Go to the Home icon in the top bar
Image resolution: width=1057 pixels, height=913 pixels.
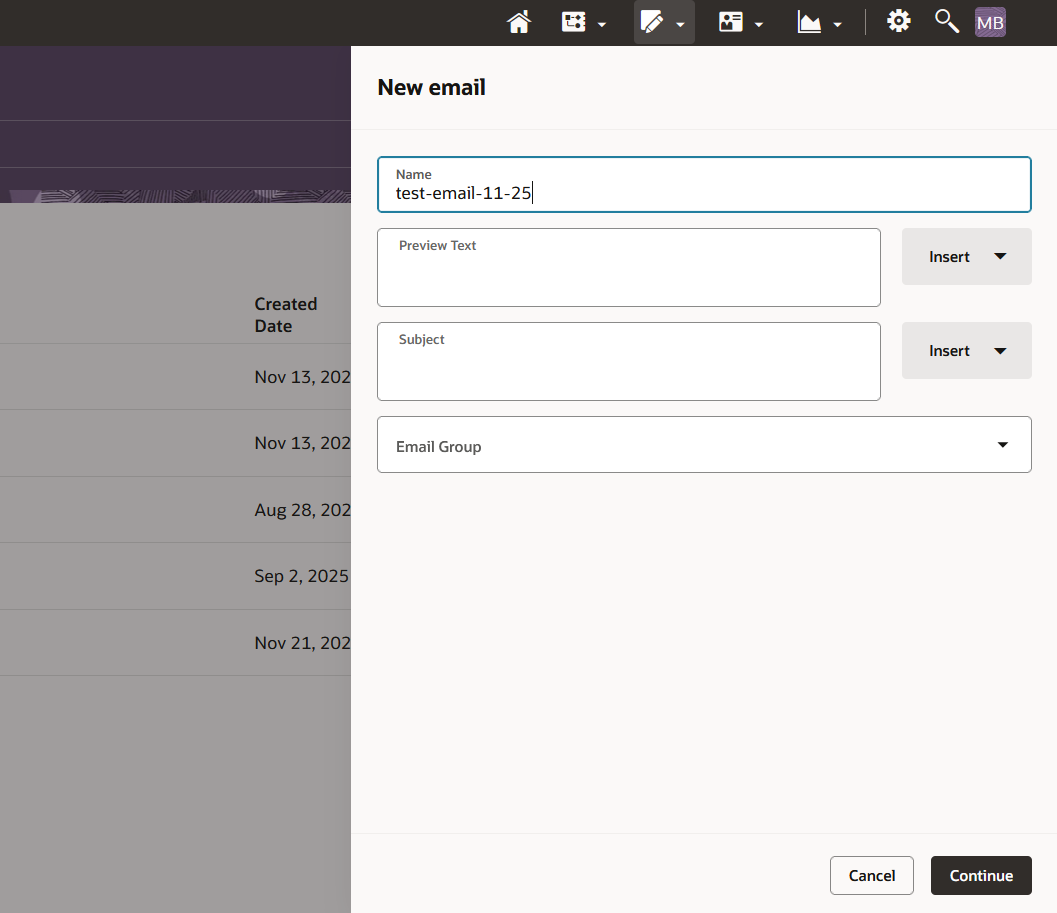[519, 22]
